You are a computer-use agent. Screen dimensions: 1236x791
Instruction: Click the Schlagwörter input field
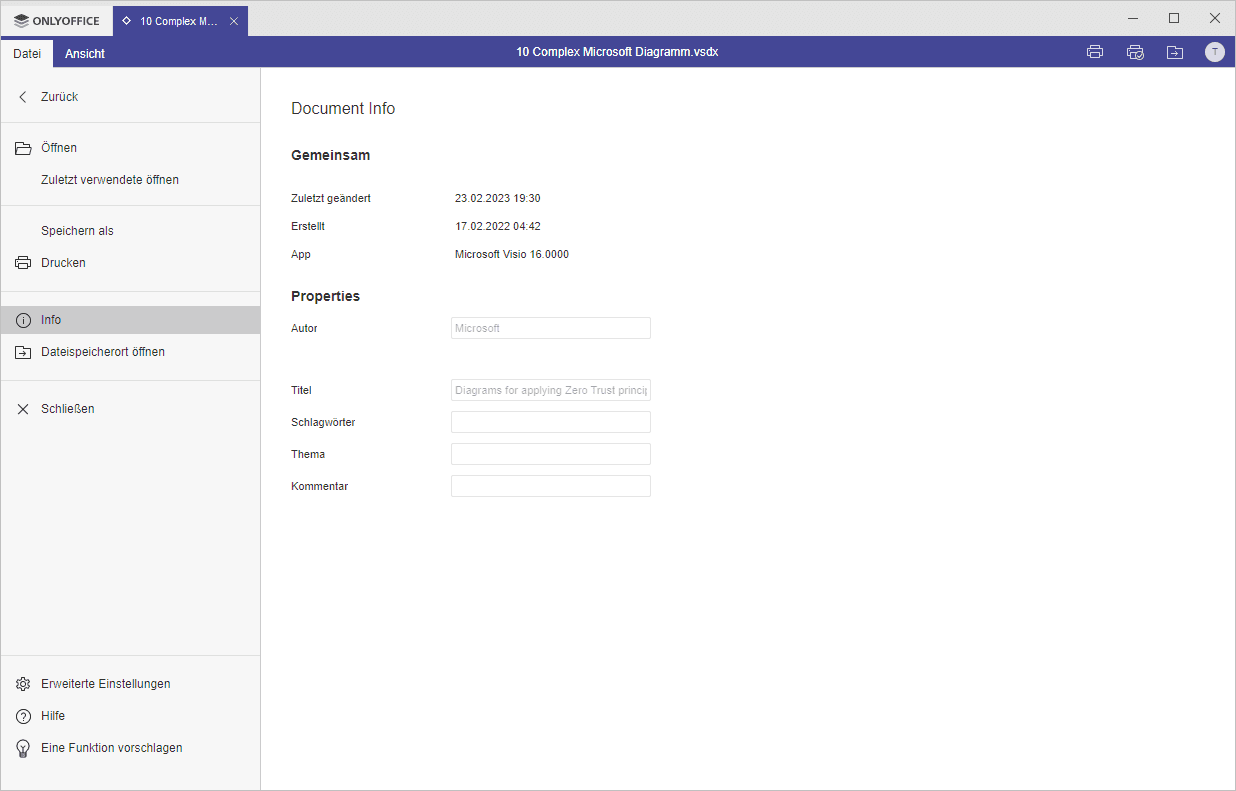[551, 422]
